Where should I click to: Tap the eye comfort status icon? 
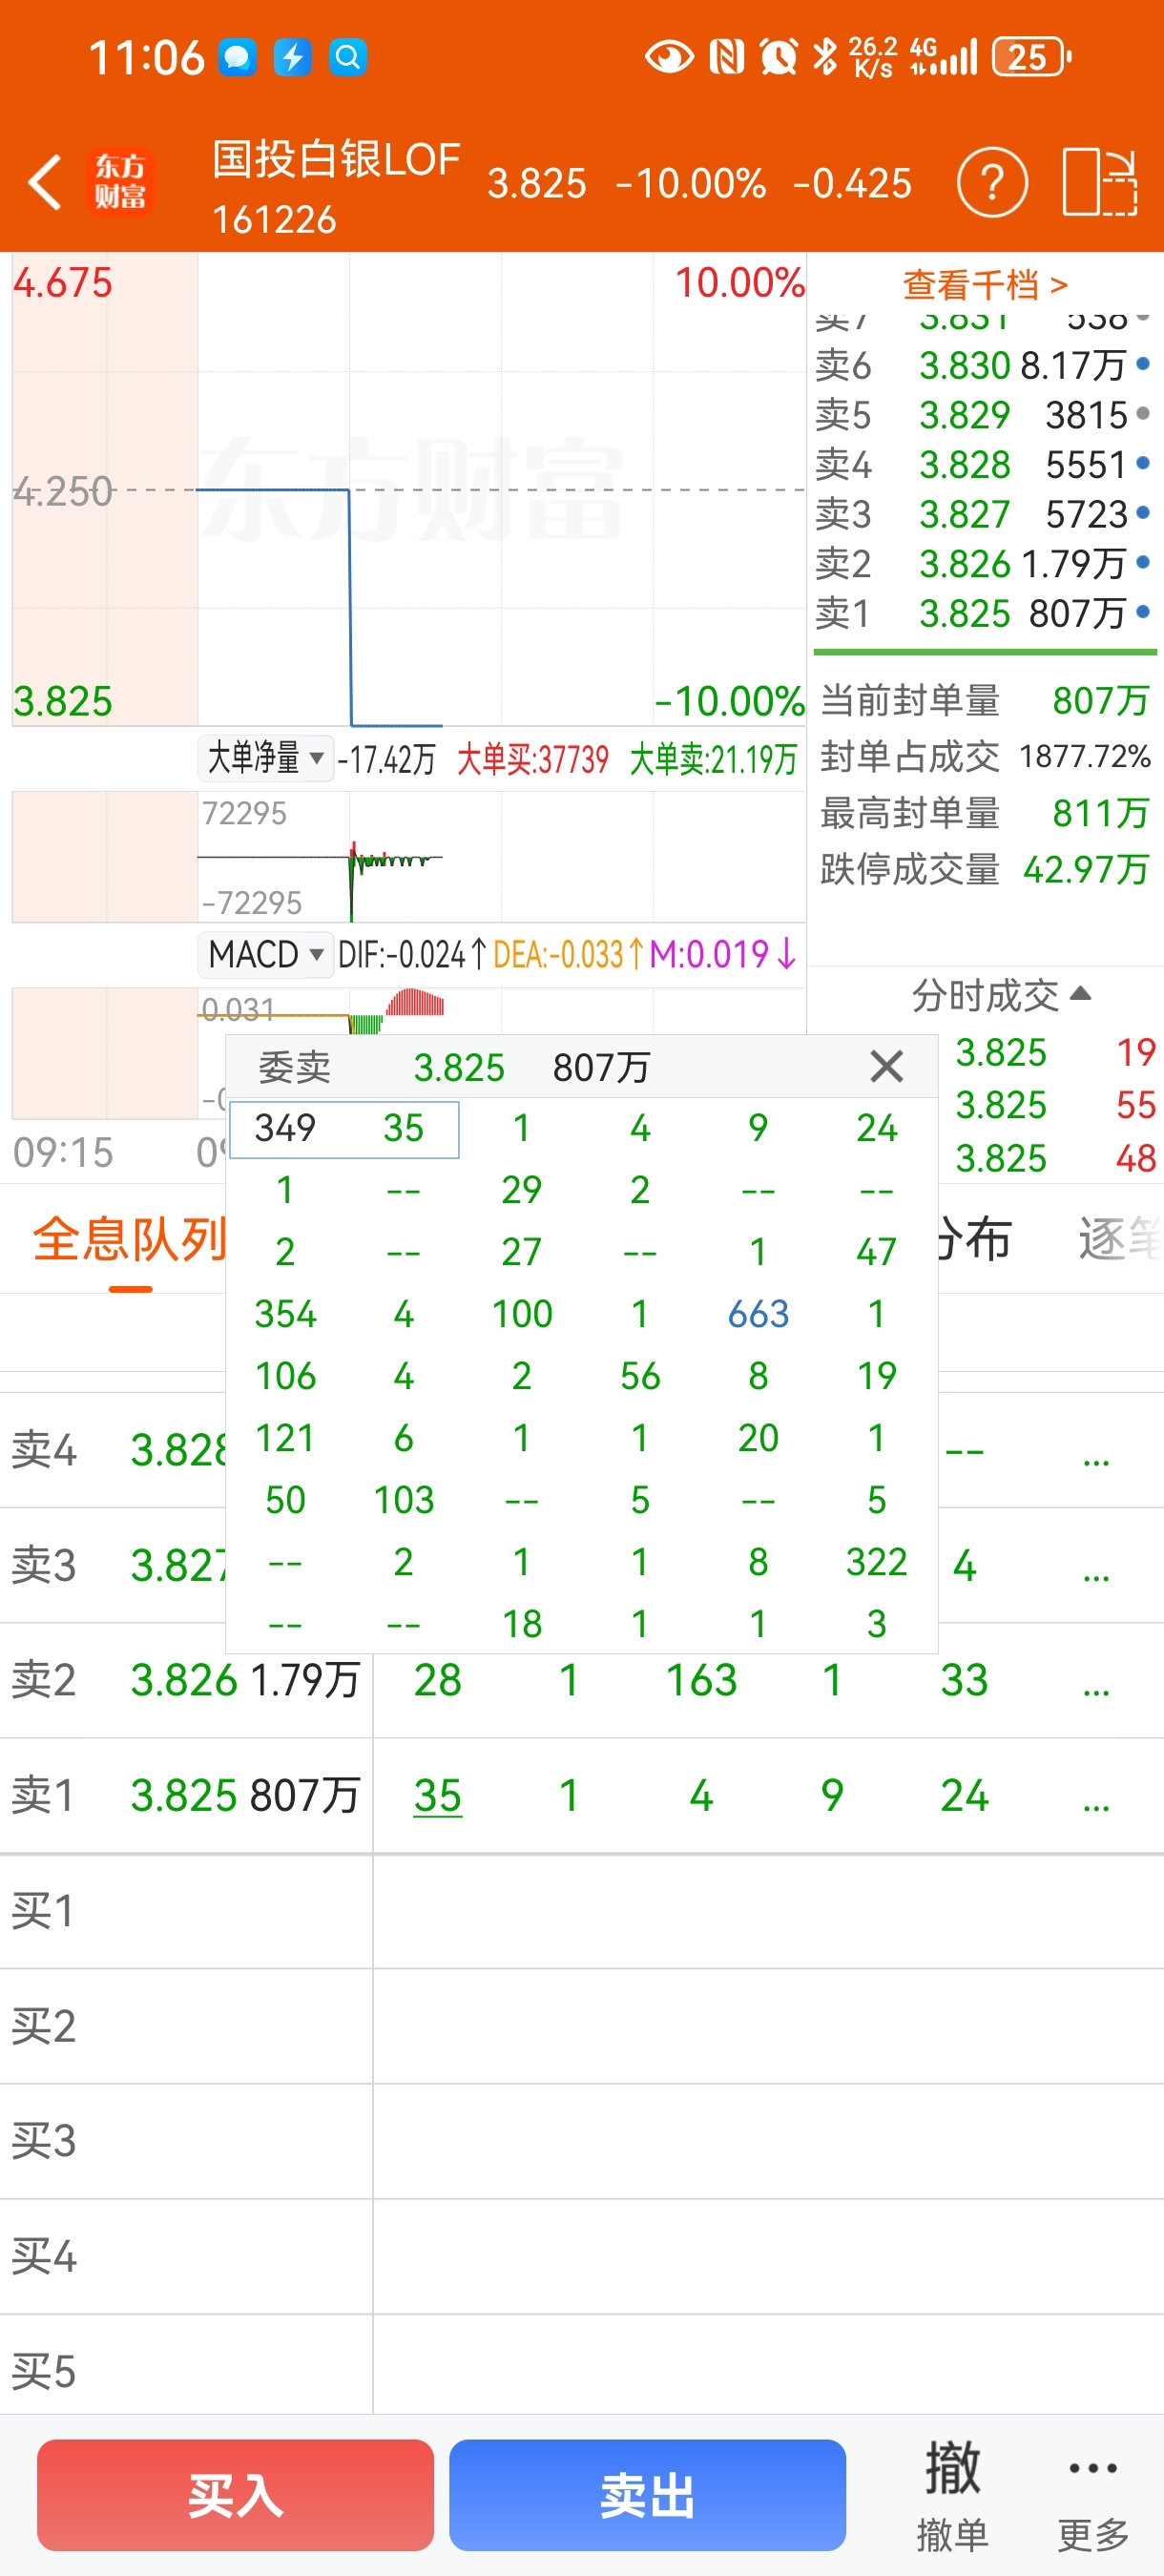click(x=669, y=57)
